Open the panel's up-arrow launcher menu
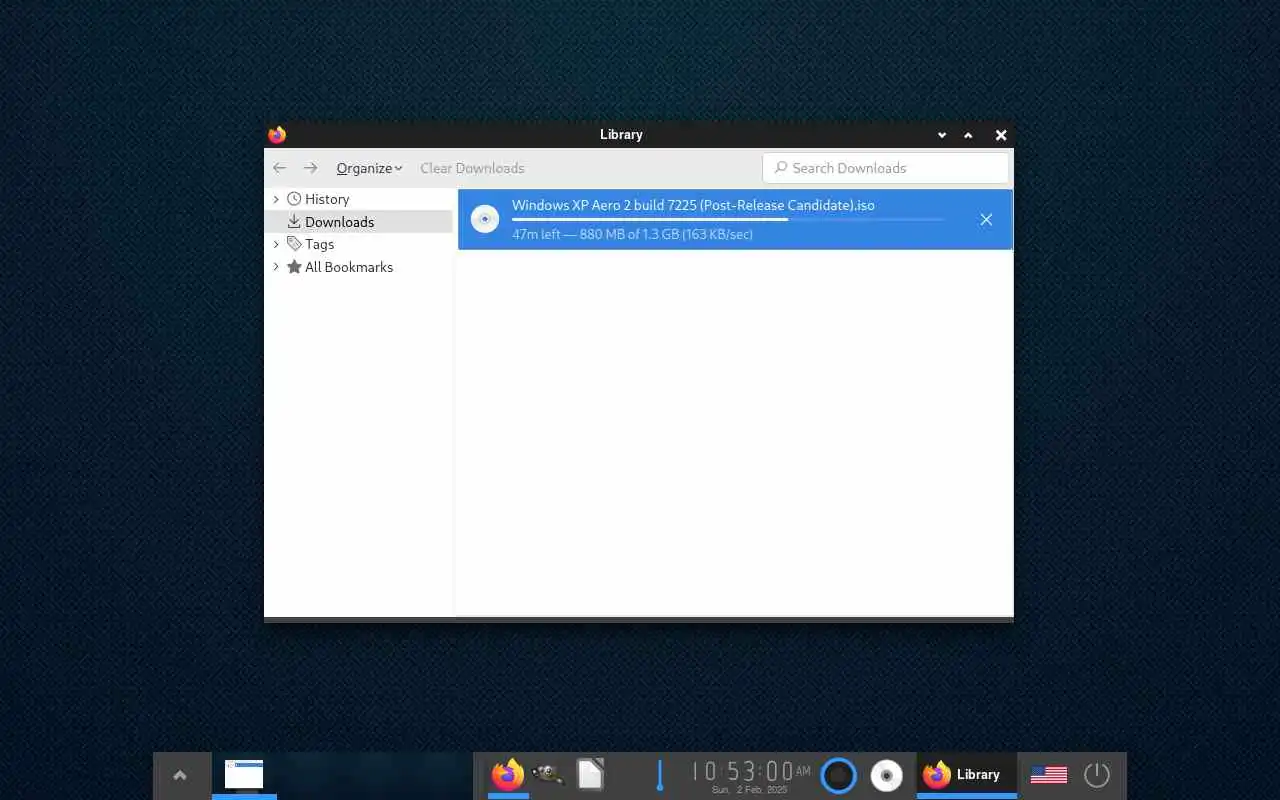Screen dimensions: 1280x800 point(180,775)
